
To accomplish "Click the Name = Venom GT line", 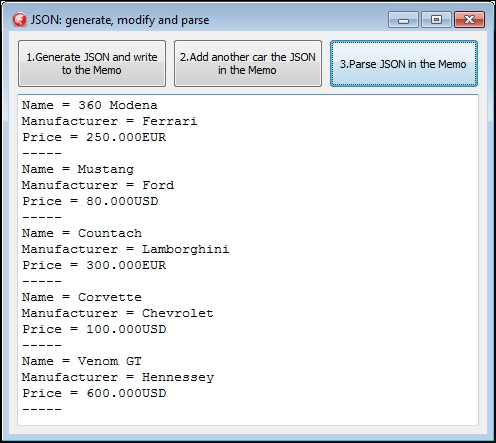I will pos(82,361).
